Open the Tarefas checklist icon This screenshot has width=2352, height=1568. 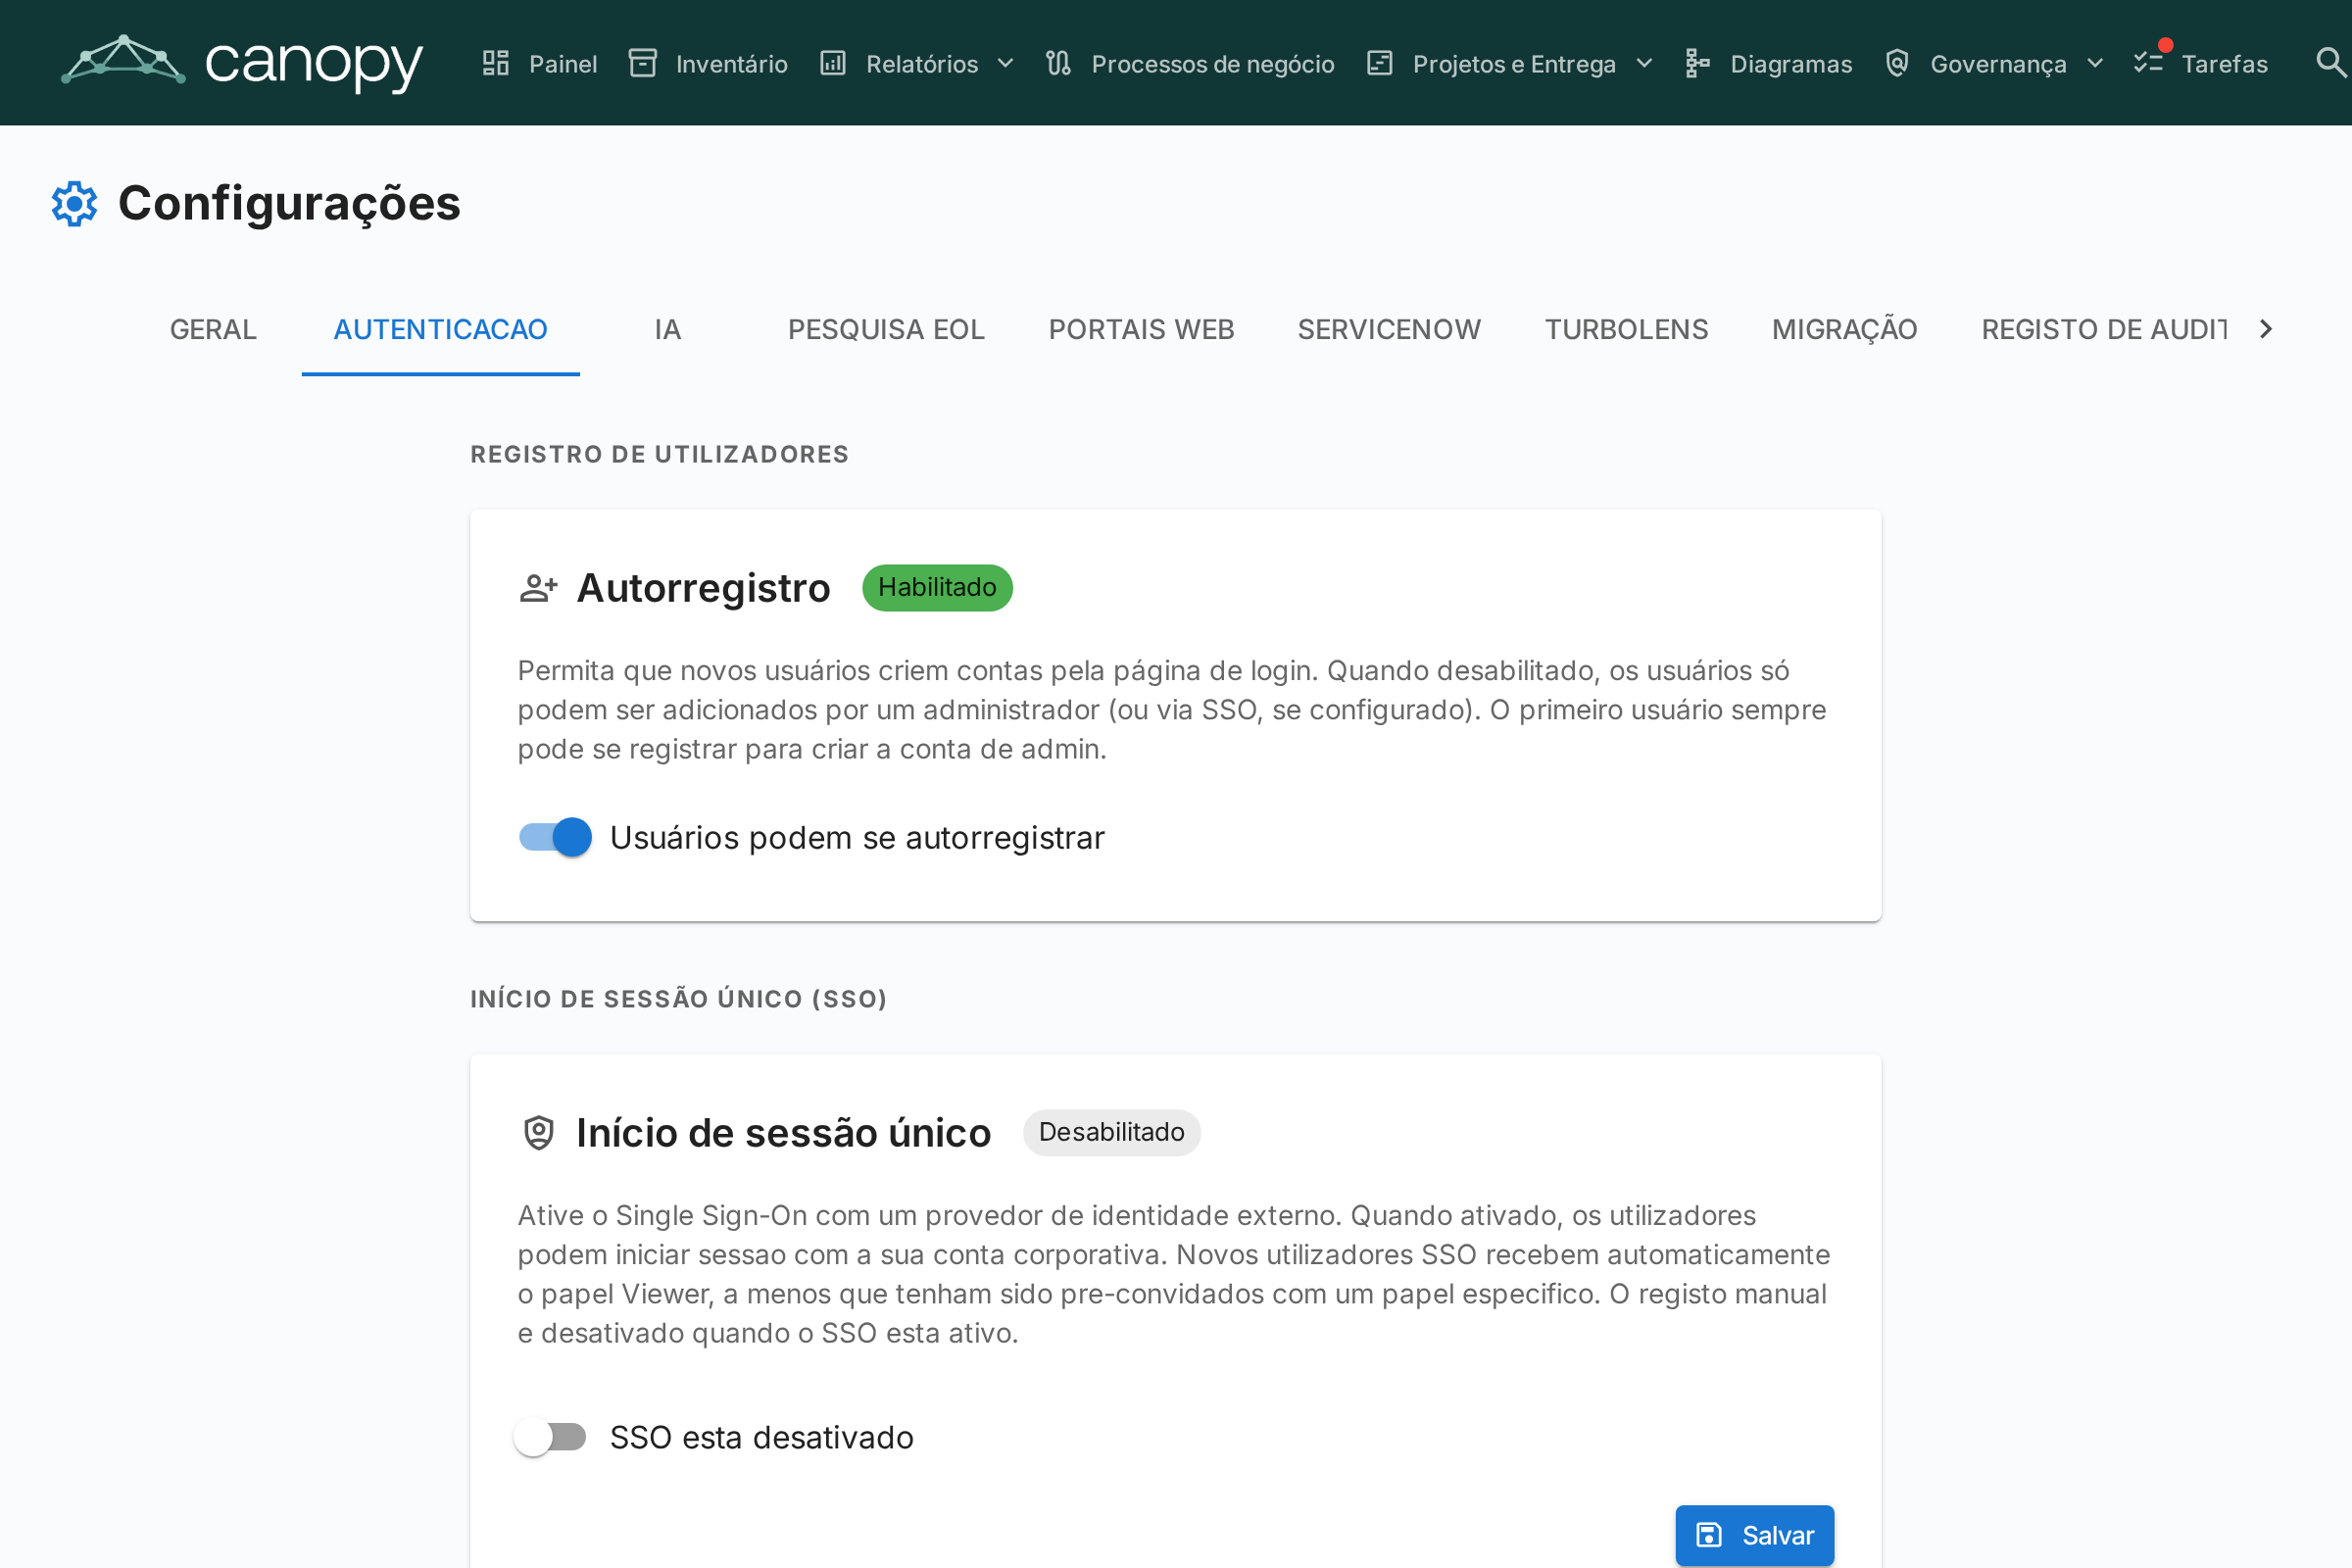pyautogui.click(x=2148, y=64)
